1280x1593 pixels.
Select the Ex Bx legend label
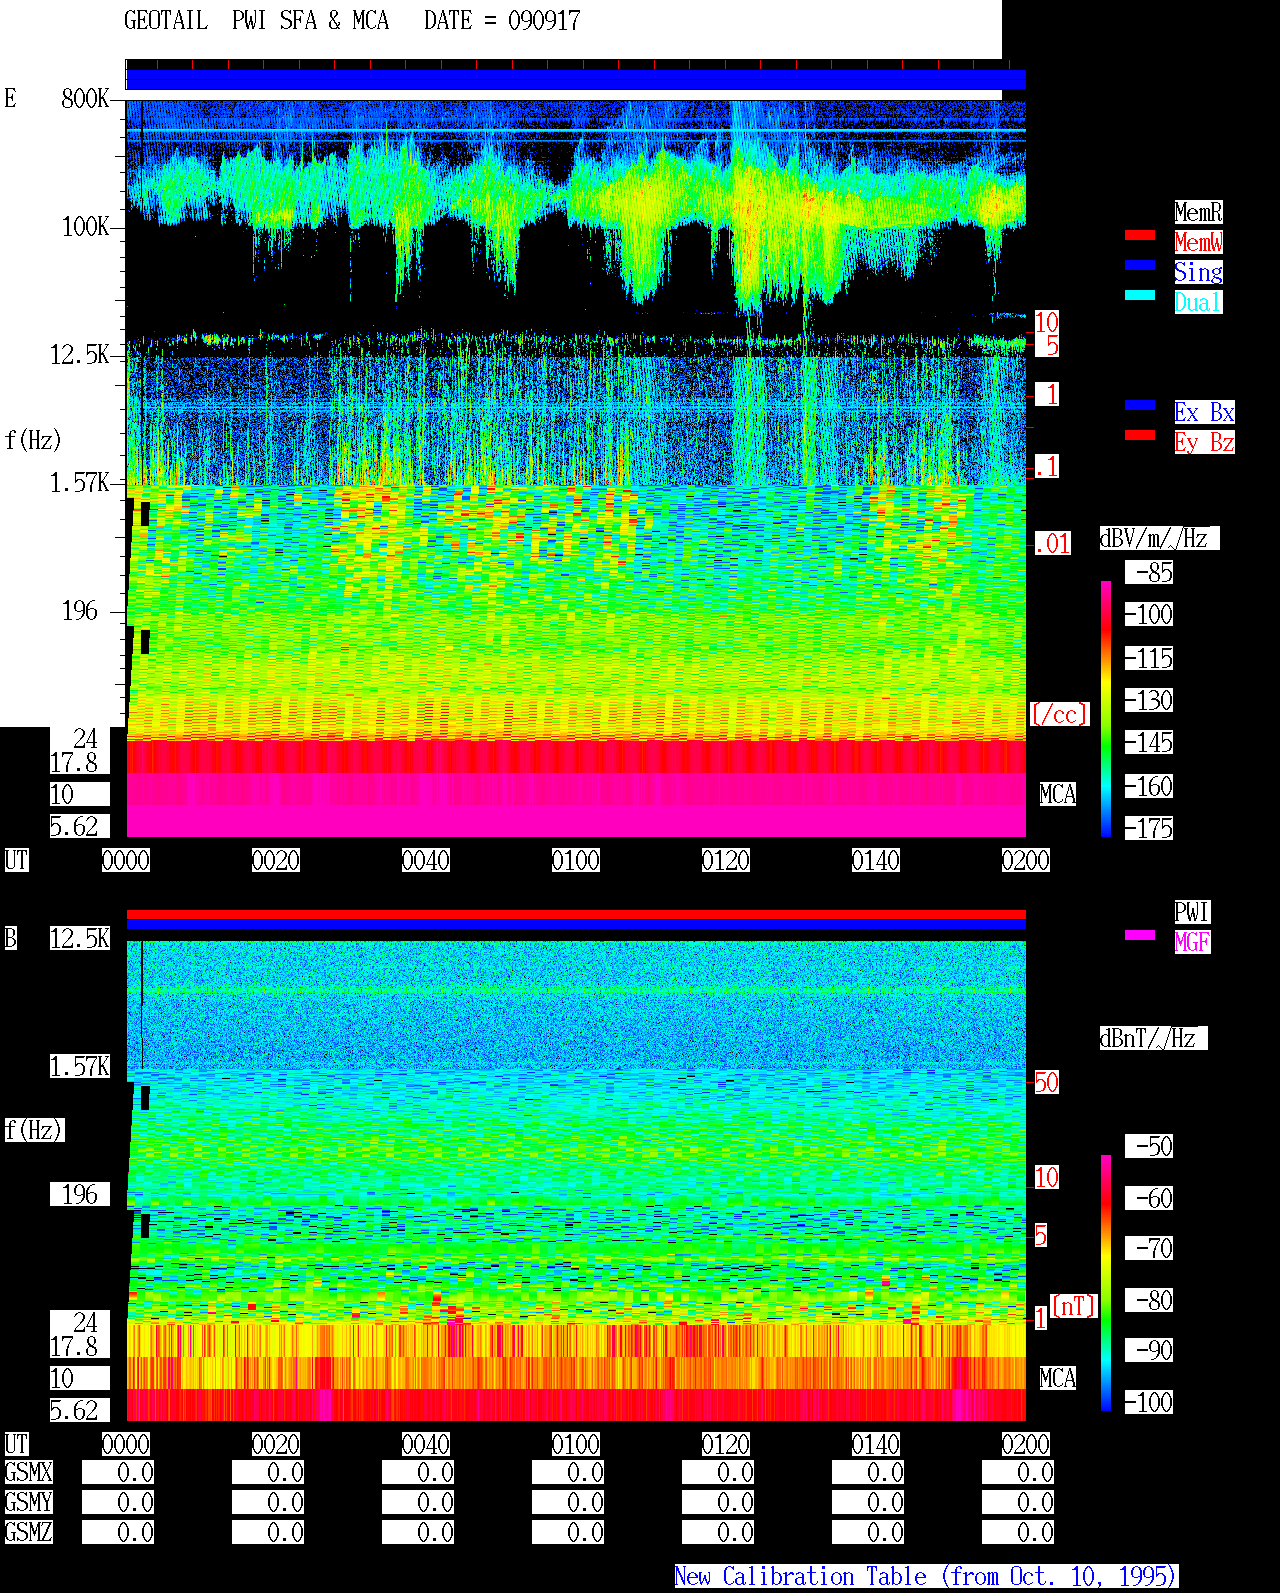1204,412
